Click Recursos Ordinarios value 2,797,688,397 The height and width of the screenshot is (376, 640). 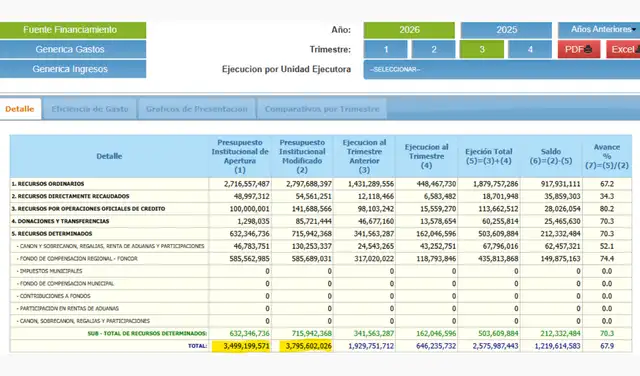tap(309, 184)
